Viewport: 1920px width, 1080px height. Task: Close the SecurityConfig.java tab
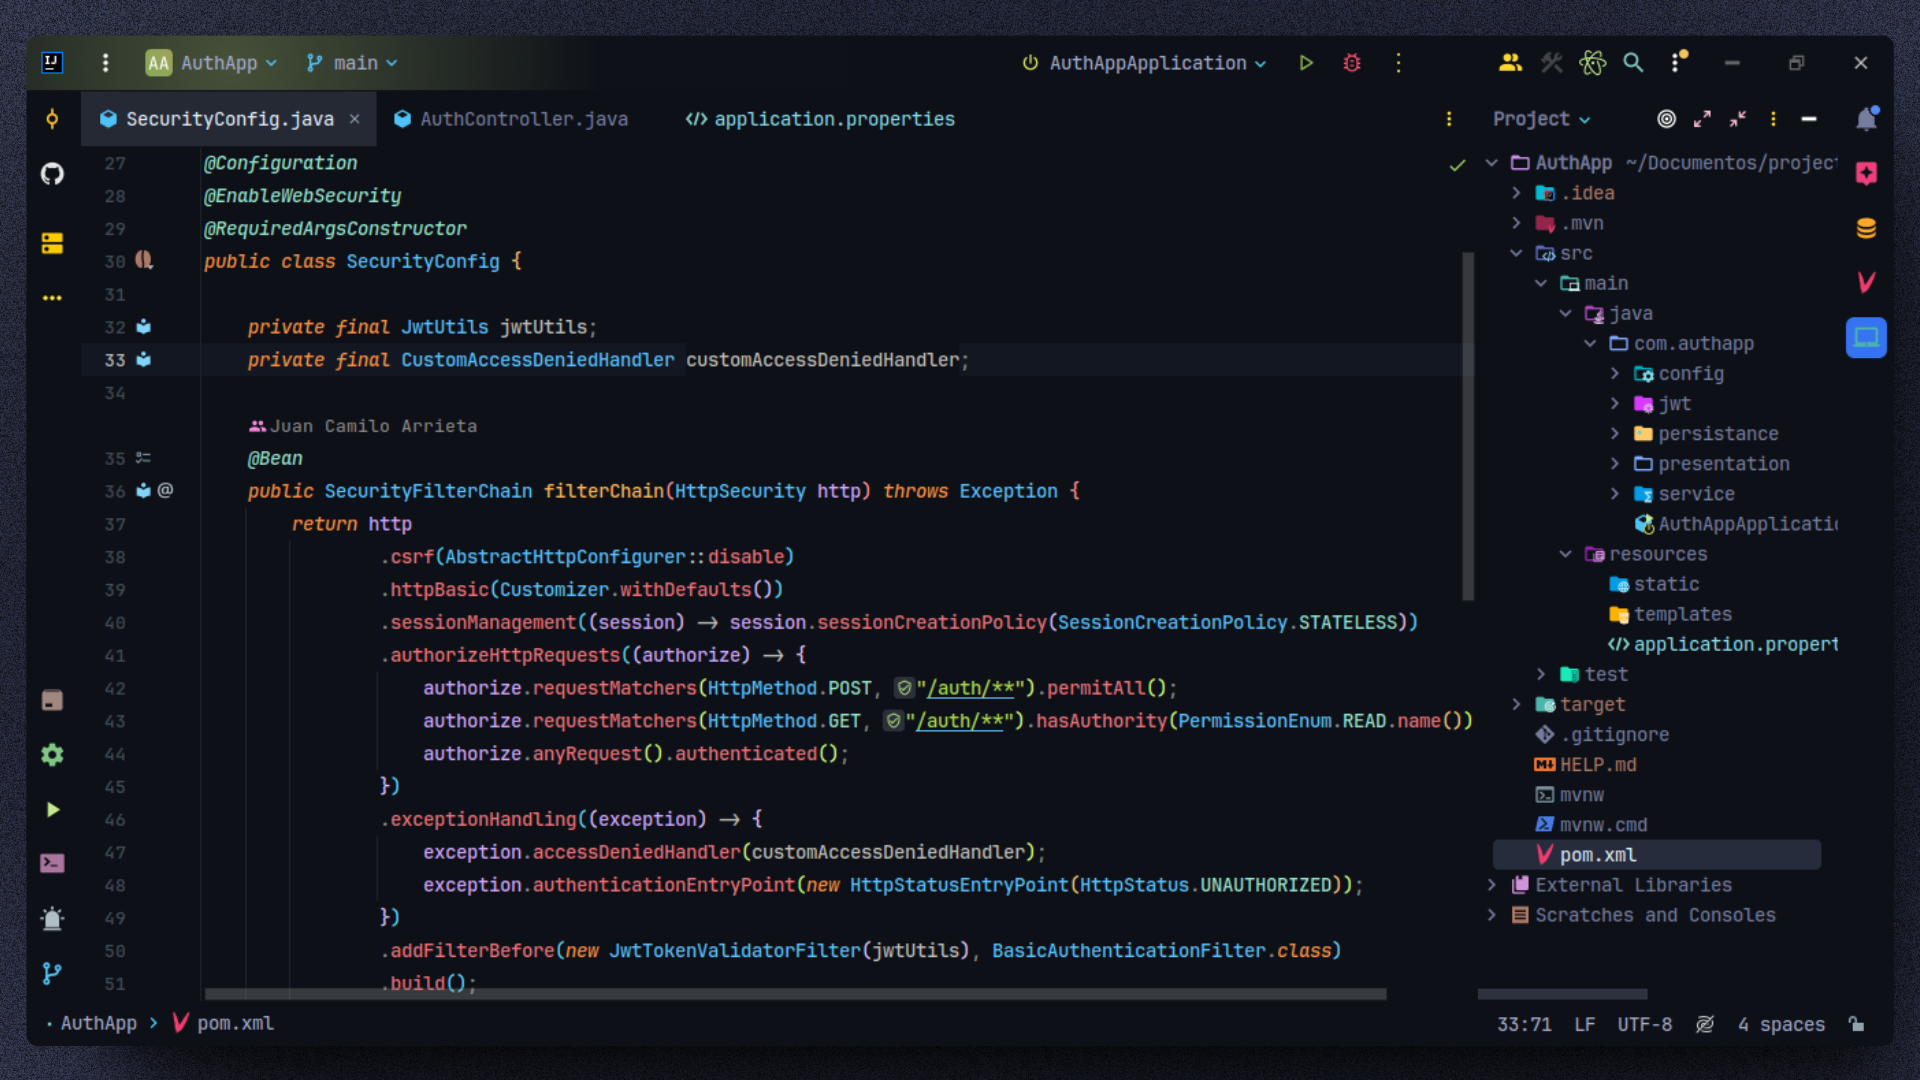(354, 119)
